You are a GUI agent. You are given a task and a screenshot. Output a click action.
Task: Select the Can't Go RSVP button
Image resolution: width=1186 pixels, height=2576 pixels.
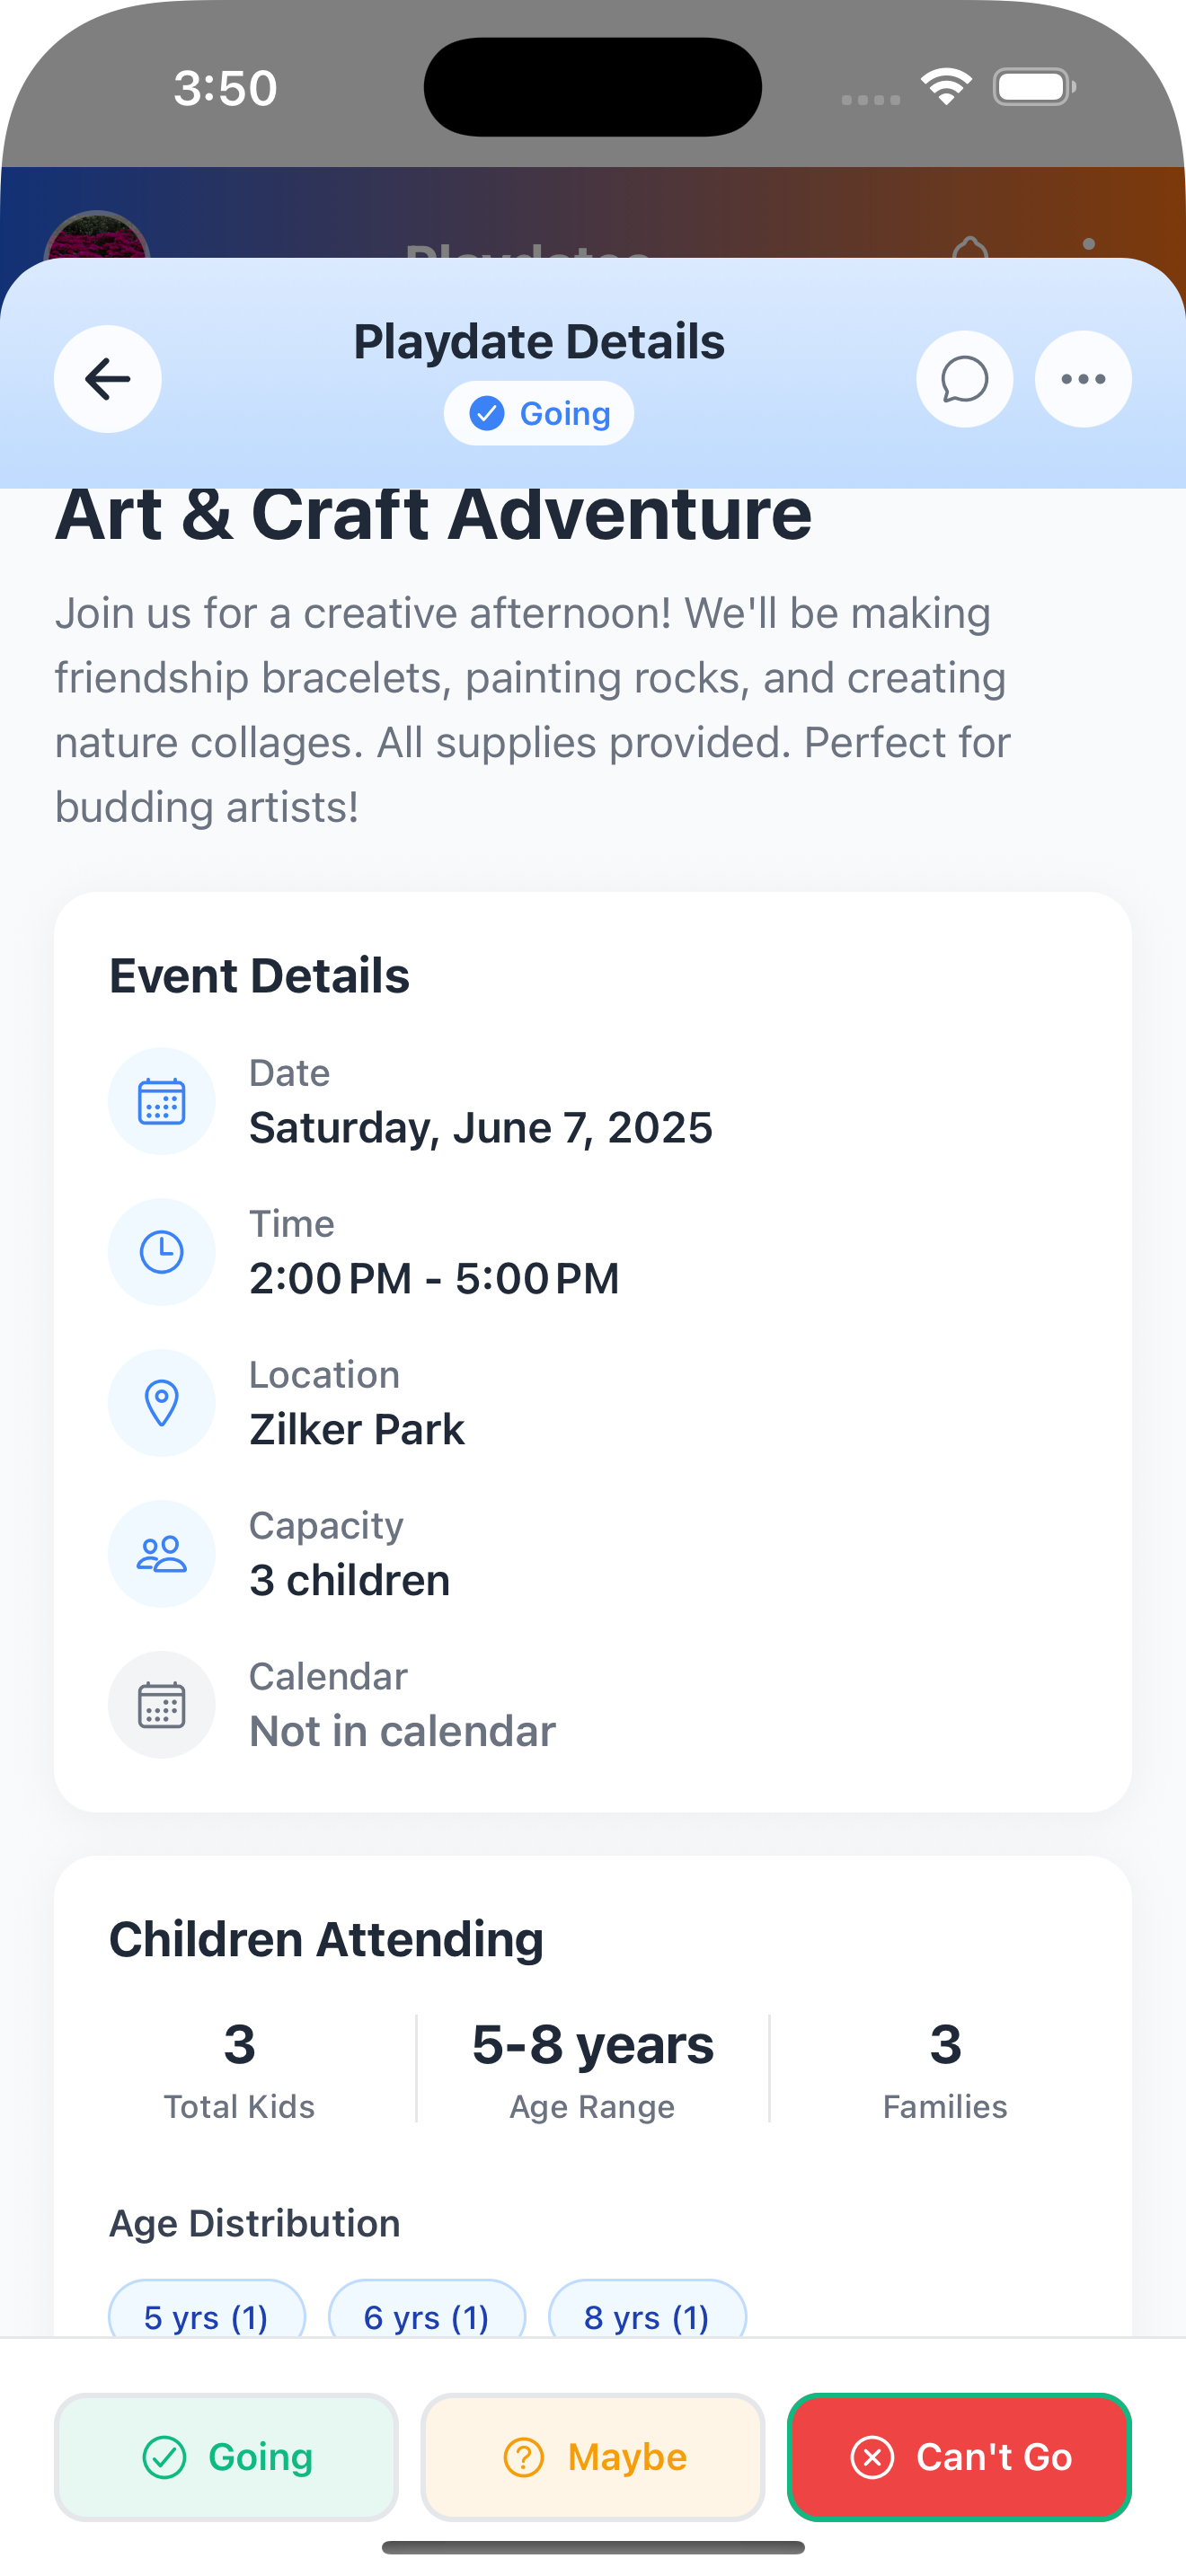[959, 2457]
